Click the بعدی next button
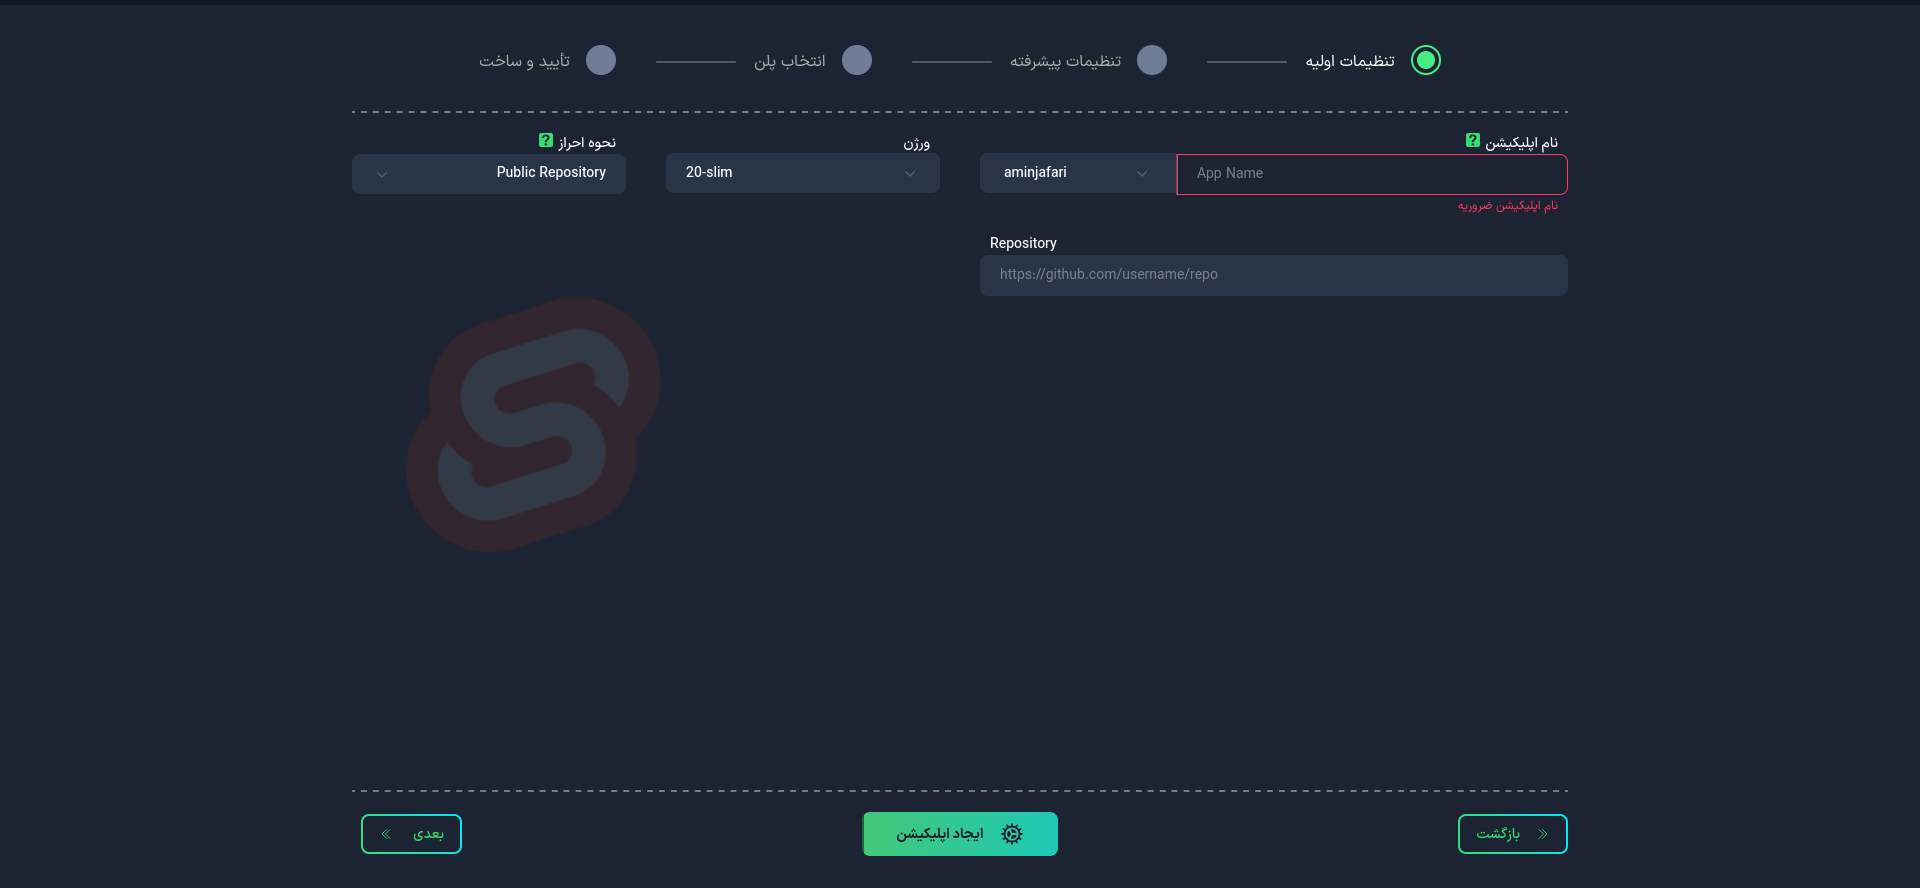Image resolution: width=1920 pixels, height=888 pixels. pyautogui.click(x=411, y=834)
